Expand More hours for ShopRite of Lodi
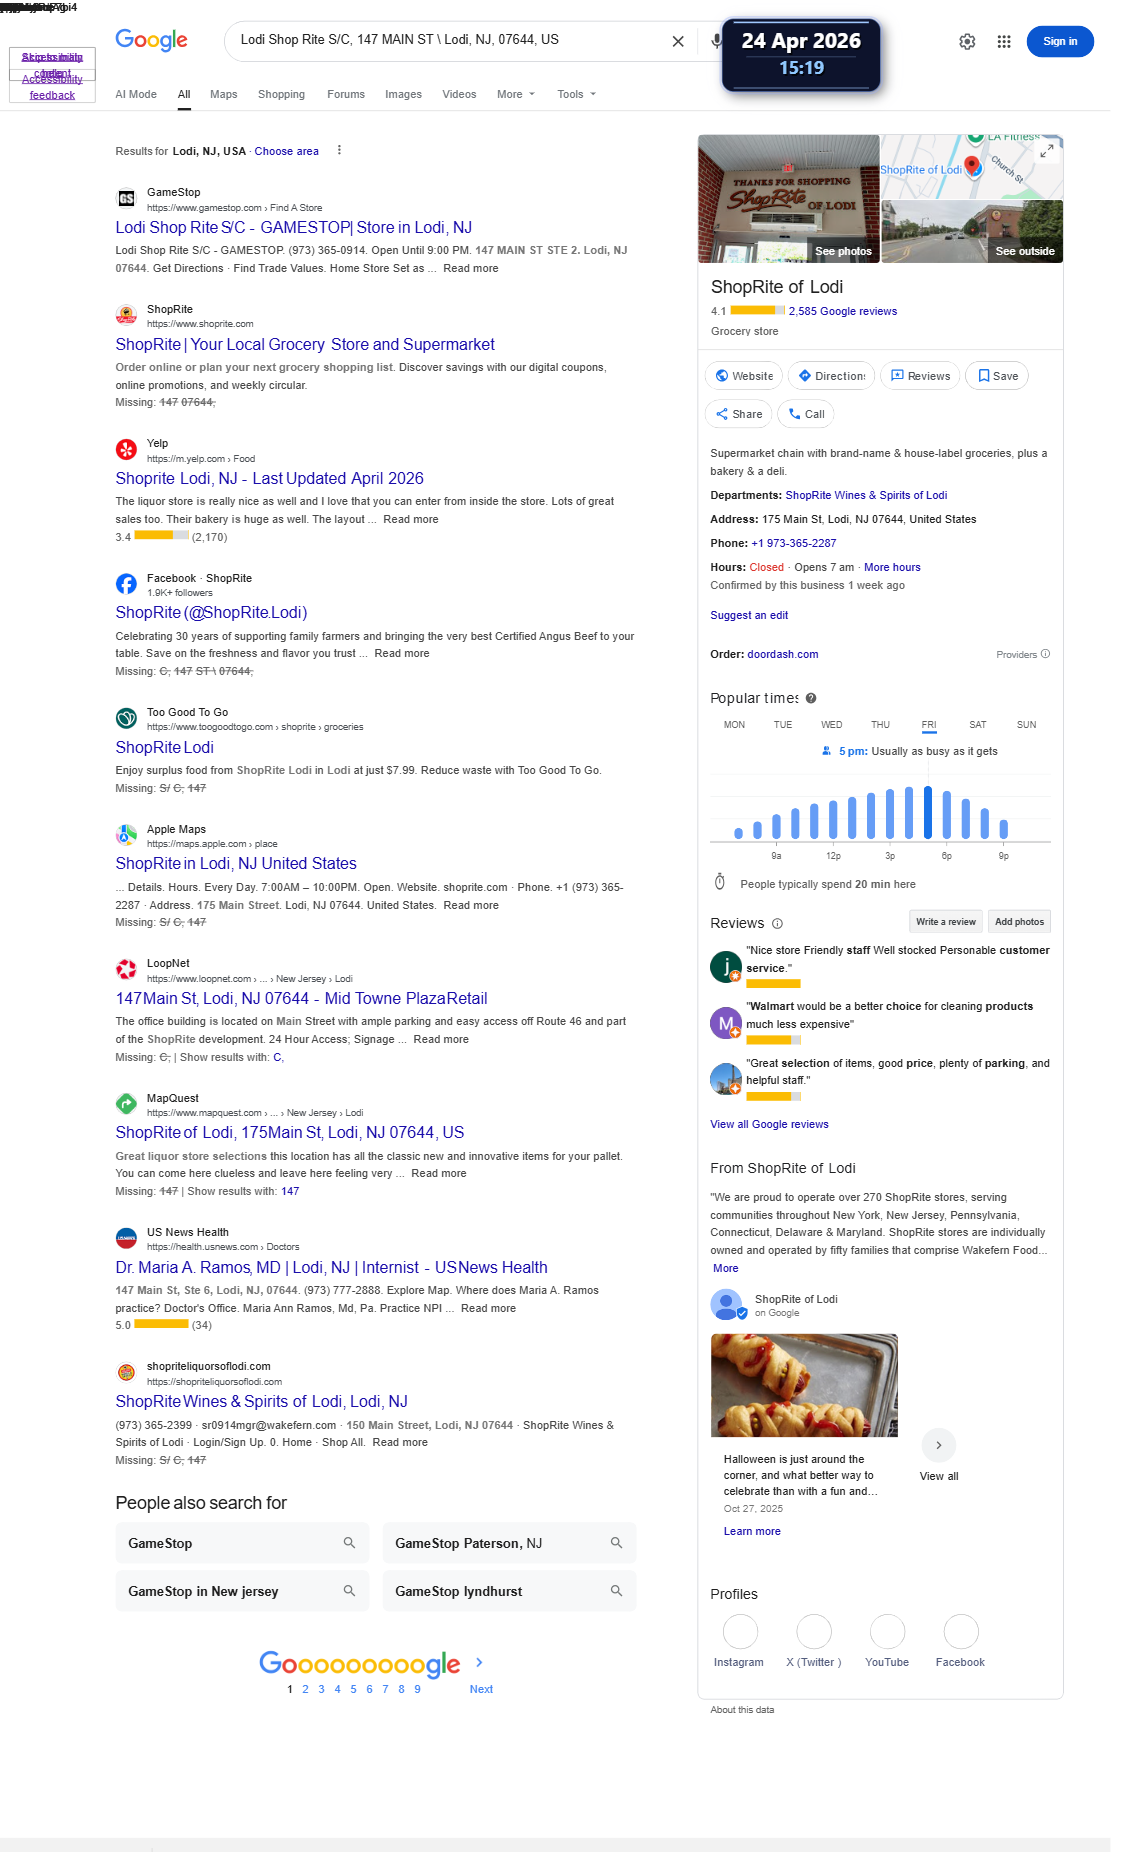Screen dimensions: 1124x1852 (892, 567)
